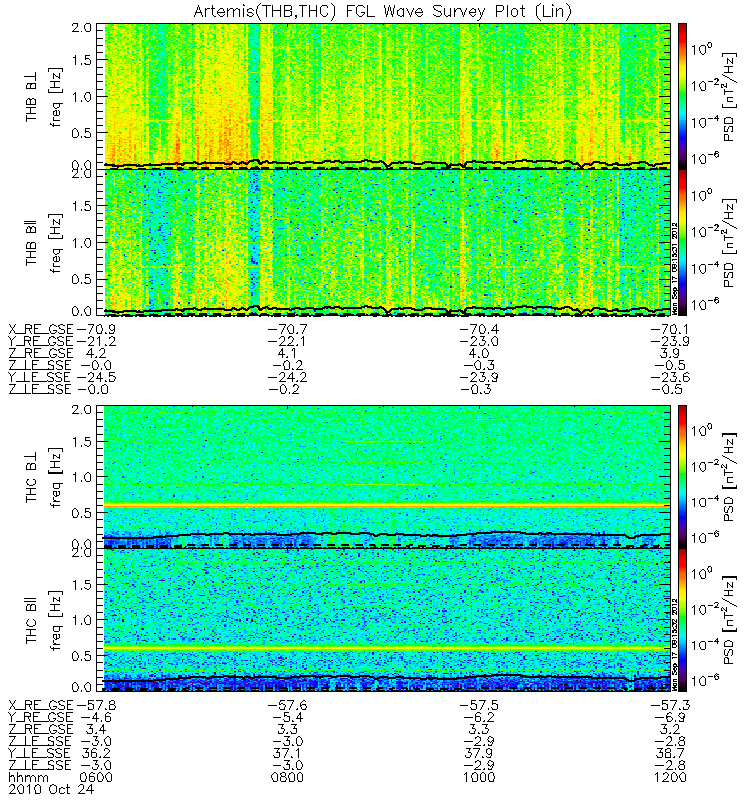Click the THC Y_LE_SSE value '37.1'
750x800 pixels.
[287, 753]
